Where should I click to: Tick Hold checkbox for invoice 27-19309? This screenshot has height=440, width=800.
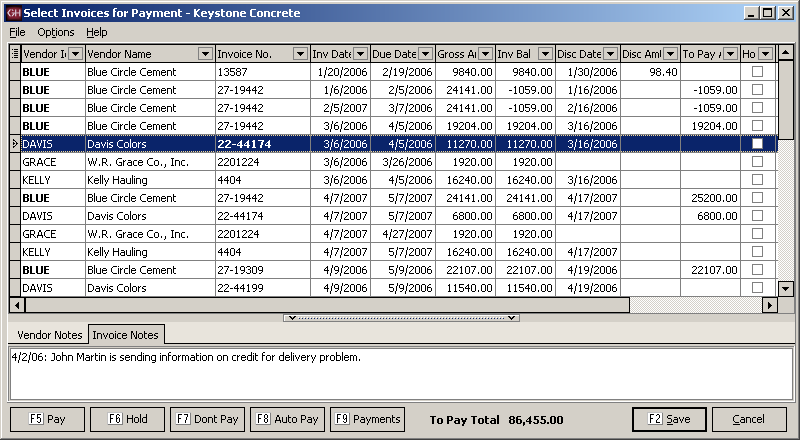(x=758, y=270)
